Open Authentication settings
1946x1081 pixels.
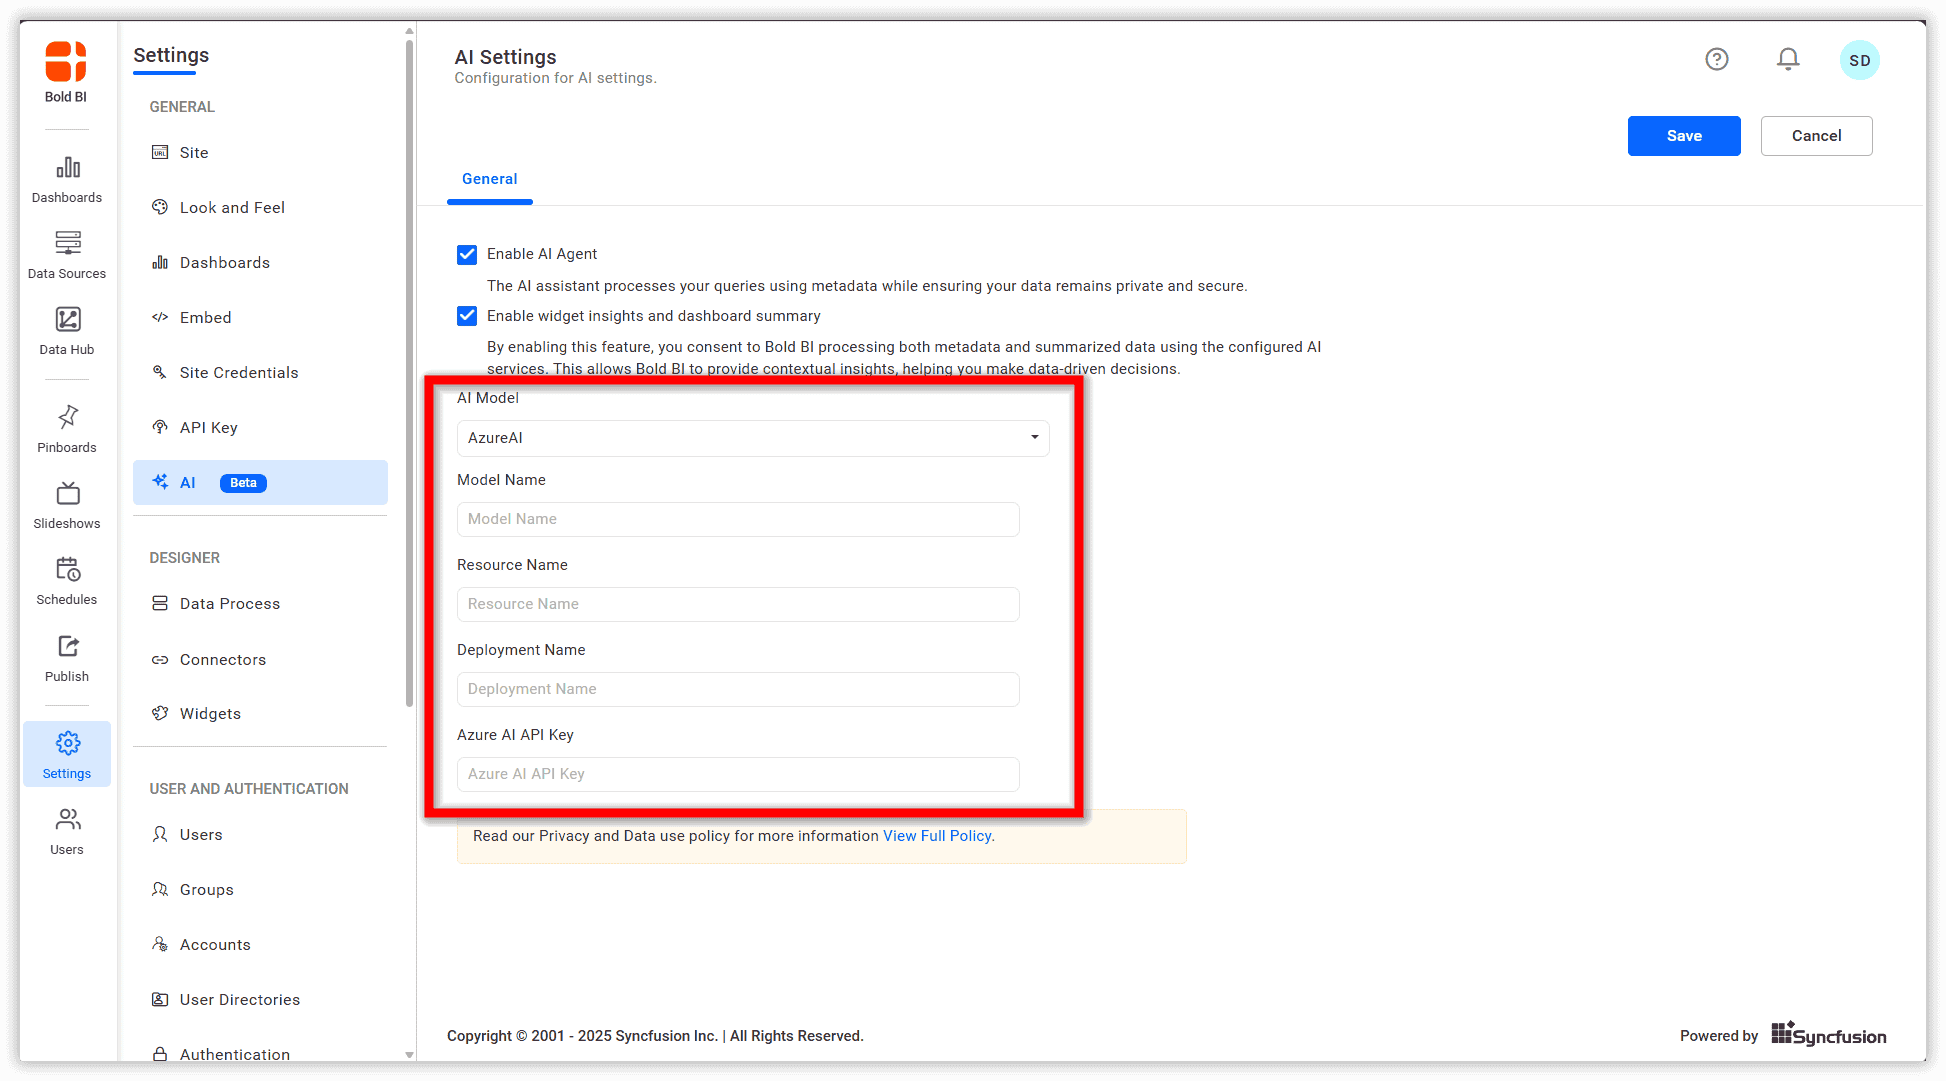coord(260,1054)
